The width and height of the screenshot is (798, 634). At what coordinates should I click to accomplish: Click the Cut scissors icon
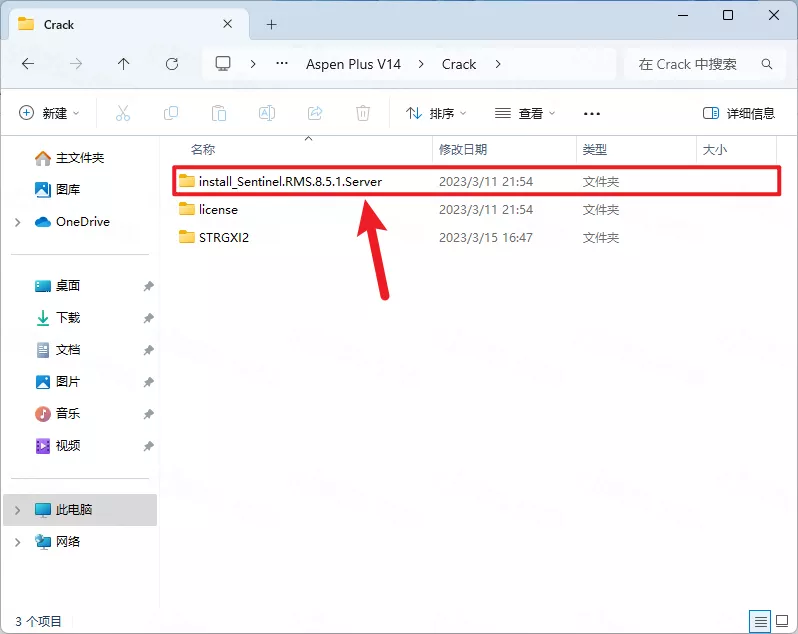click(123, 113)
